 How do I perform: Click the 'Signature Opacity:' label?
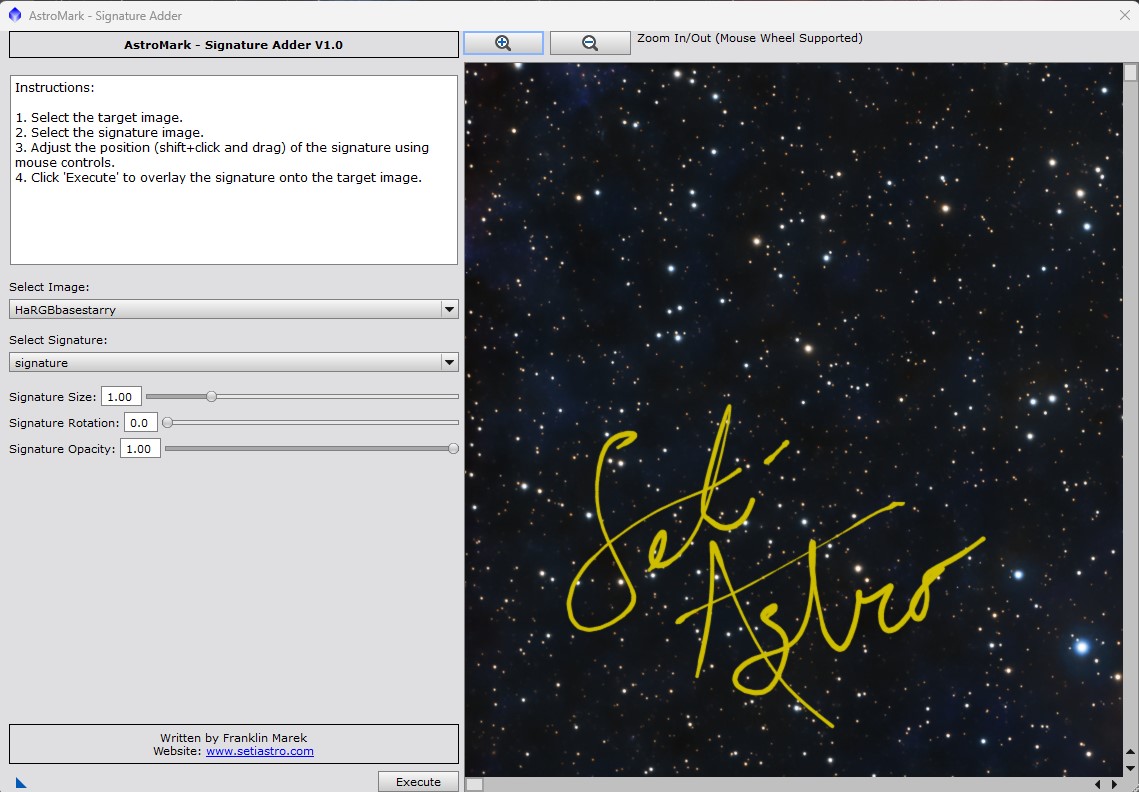pyautogui.click(x=62, y=449)
